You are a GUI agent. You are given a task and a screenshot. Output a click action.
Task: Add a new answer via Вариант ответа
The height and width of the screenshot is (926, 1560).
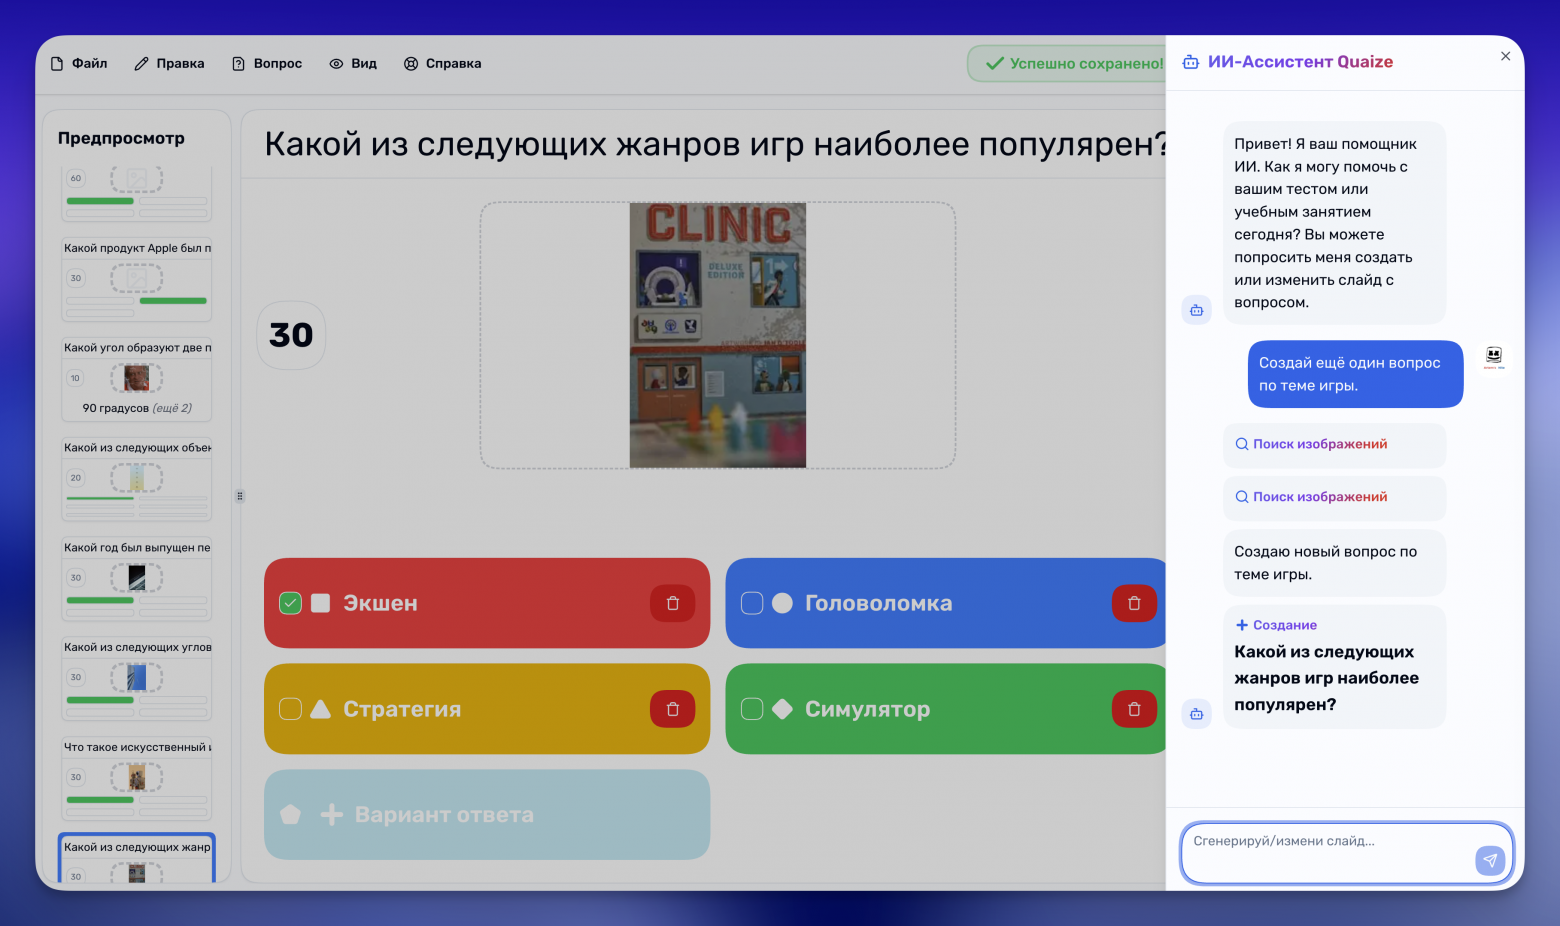[x=487, y=815]
